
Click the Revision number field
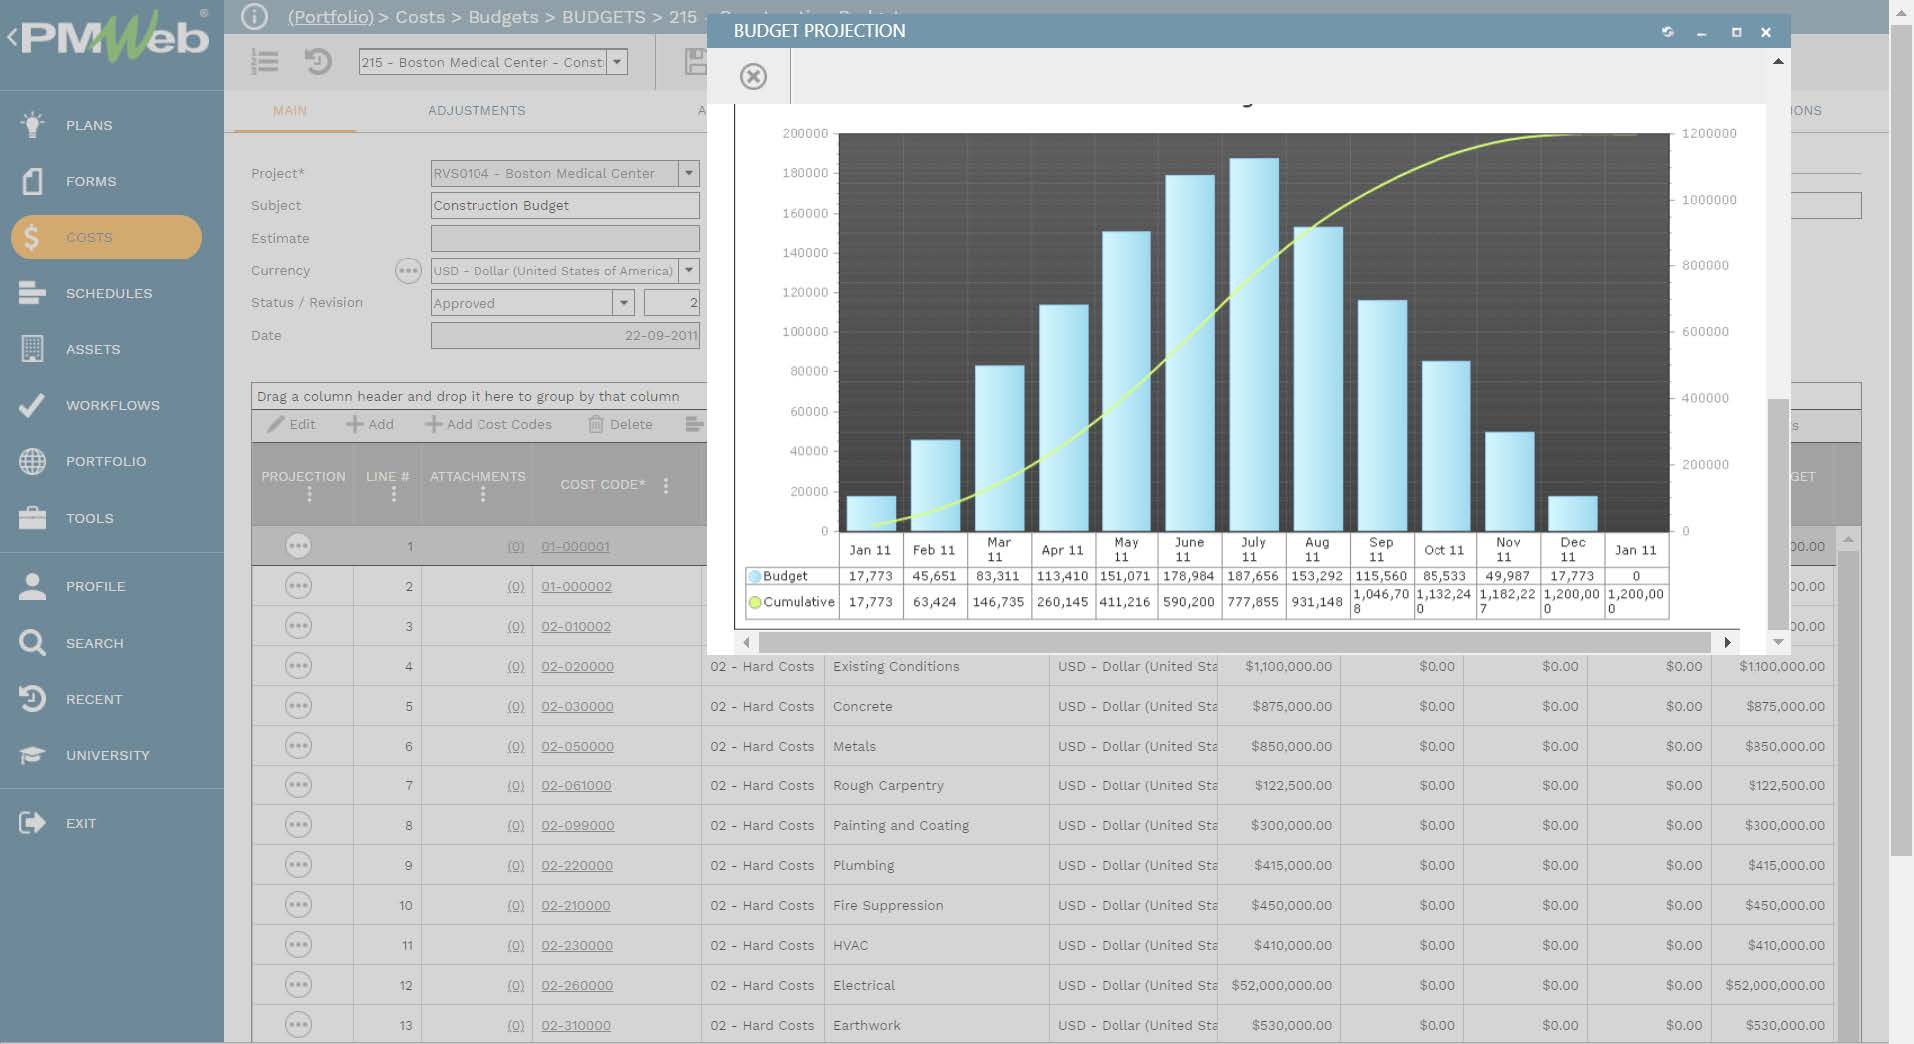(x=671, y=303)
